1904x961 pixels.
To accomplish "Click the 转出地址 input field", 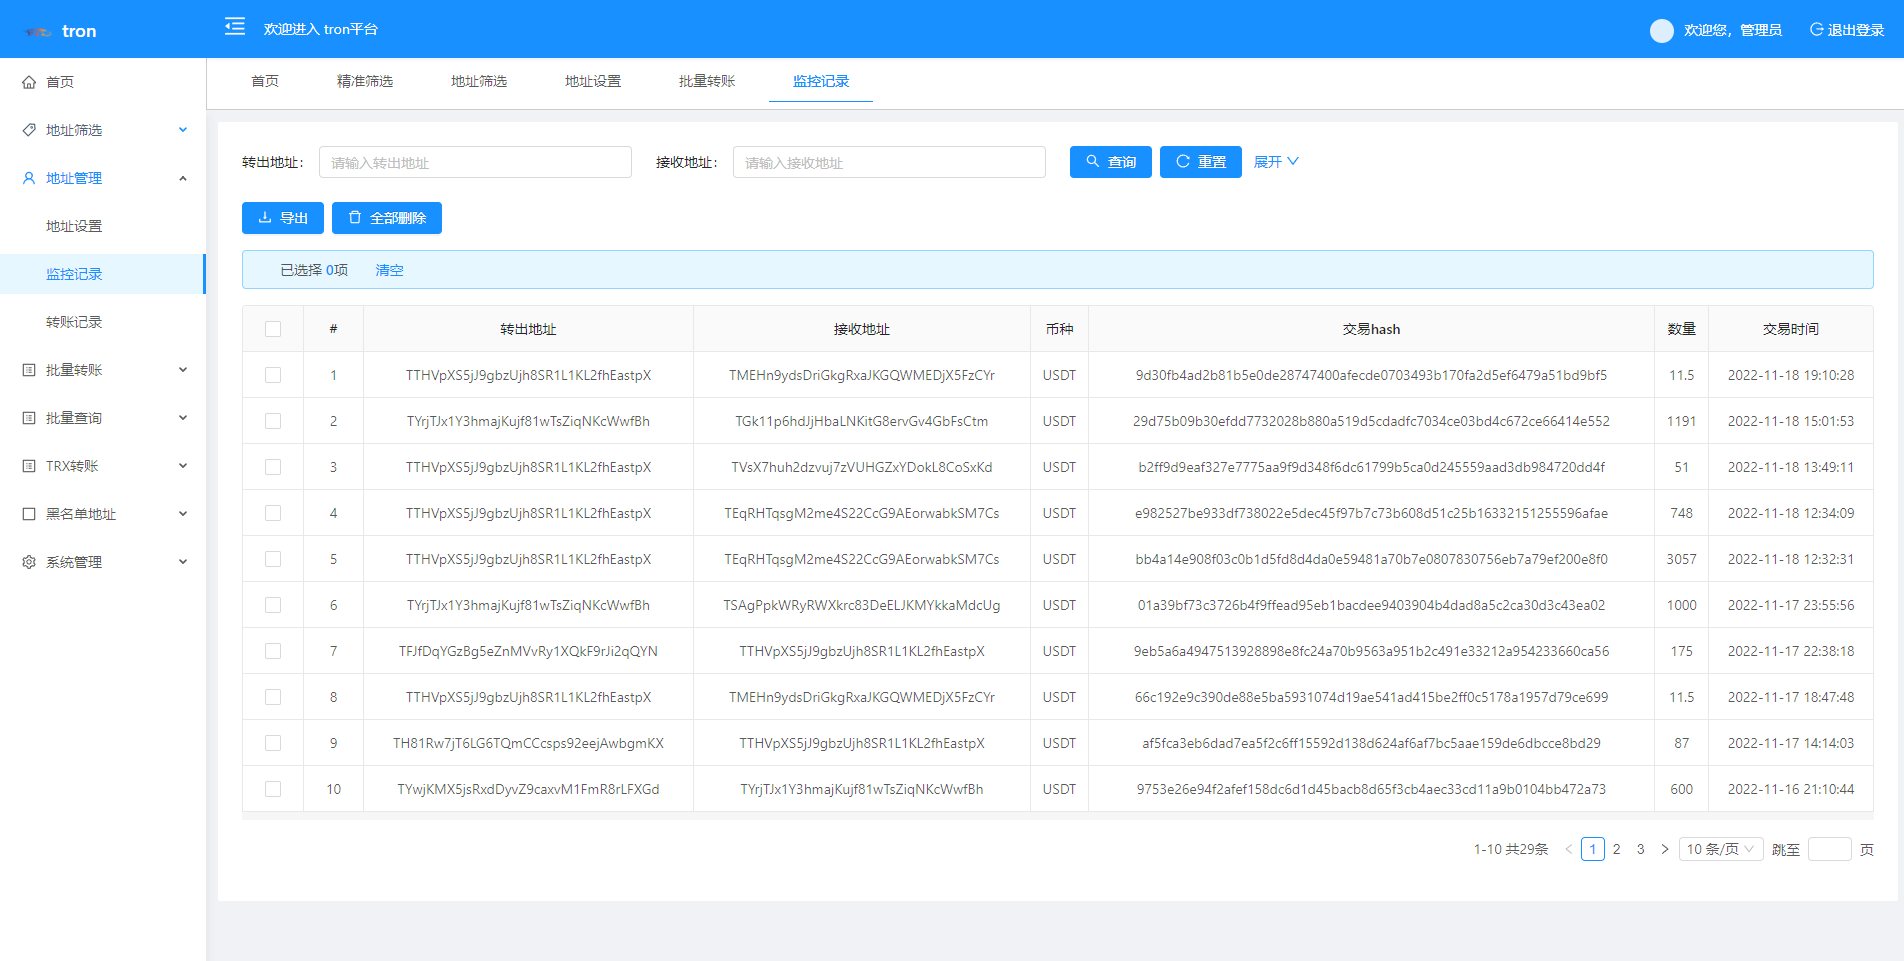I will pyautogui.click(x=475, y=162).
